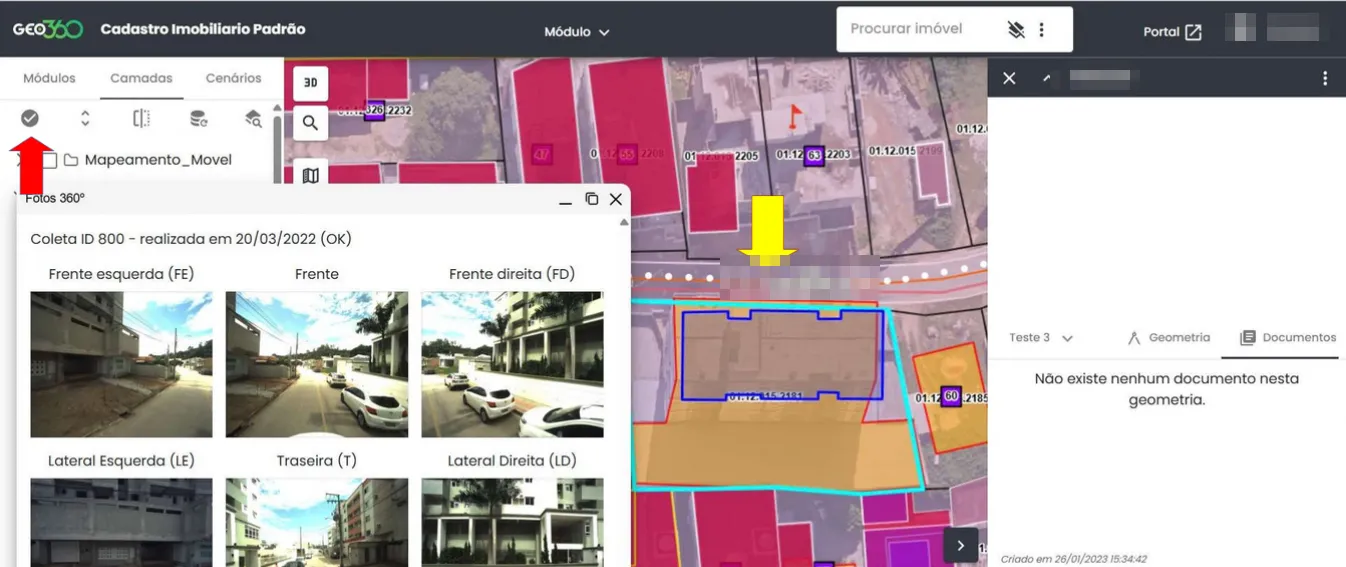Open the three-dot menu in search box

(x=1041, y=30)
